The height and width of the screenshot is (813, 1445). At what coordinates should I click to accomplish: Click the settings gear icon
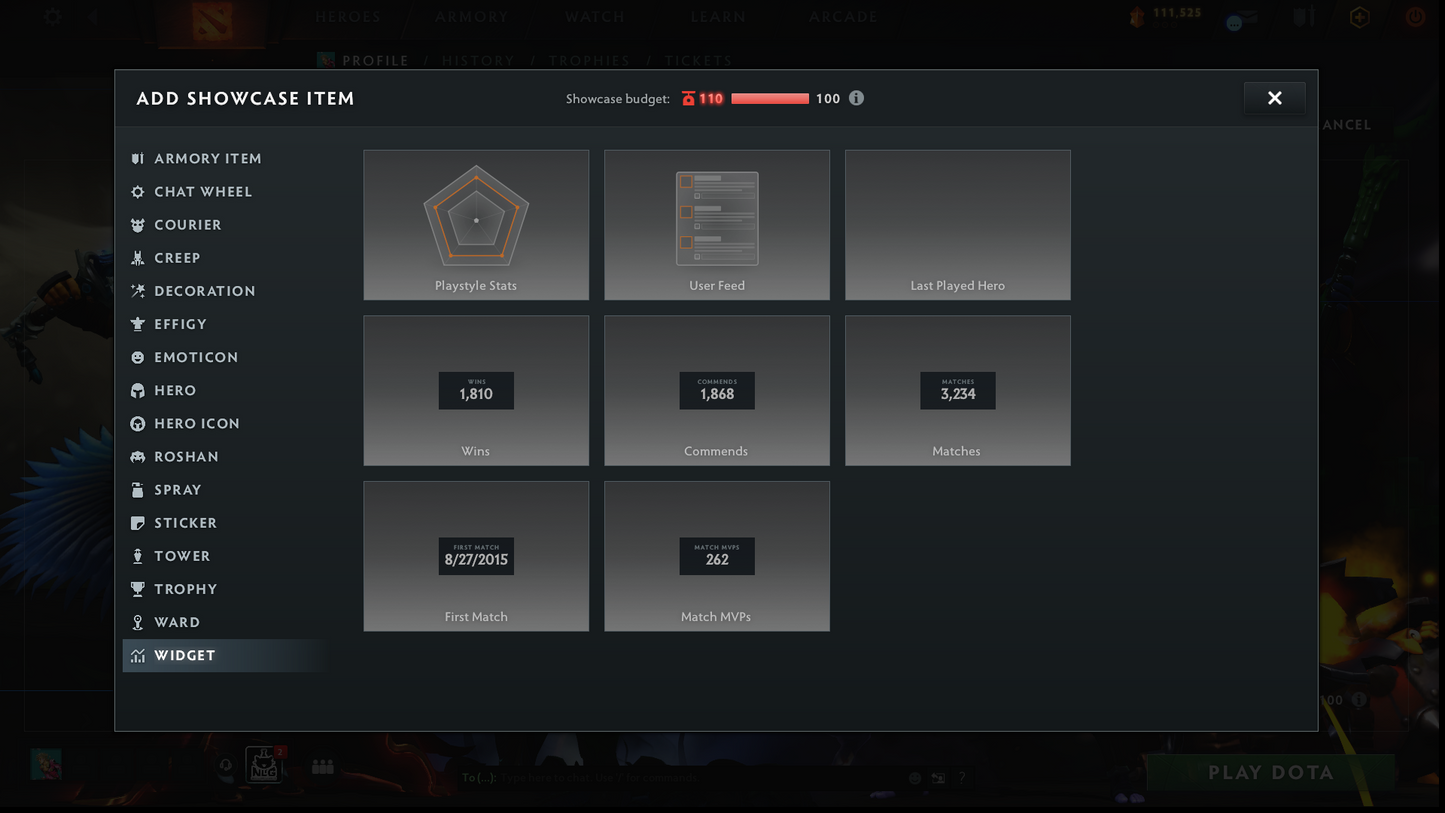52,17
